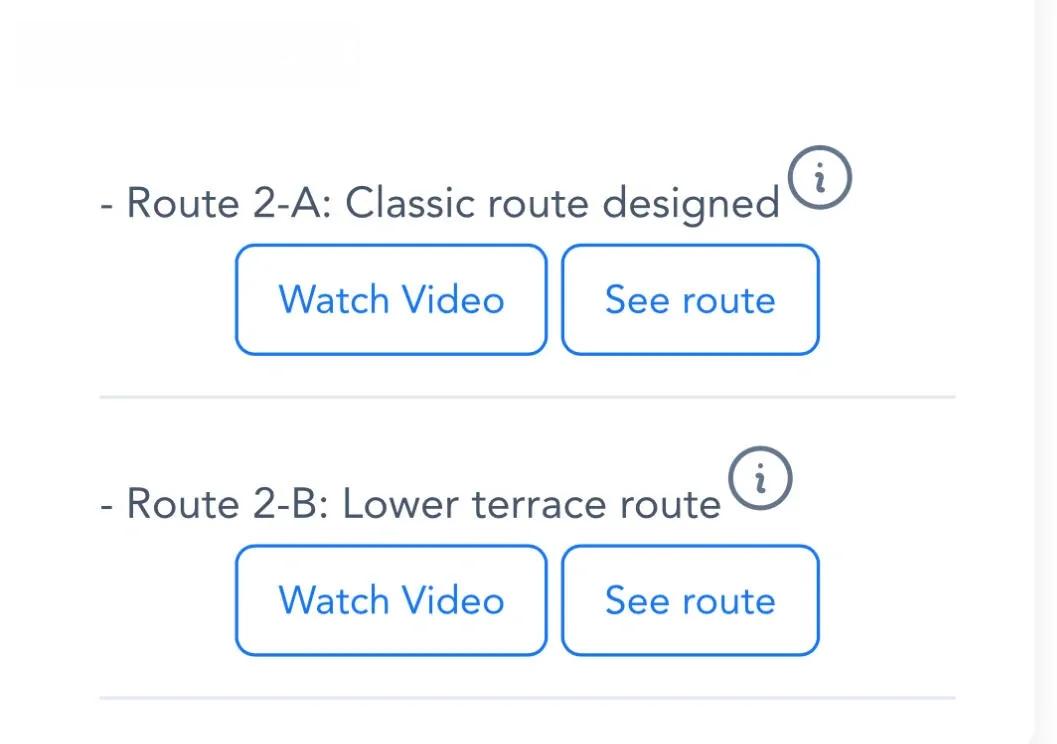
Task: Show details for the Classic route designed entry
Action: coord(820,177)
